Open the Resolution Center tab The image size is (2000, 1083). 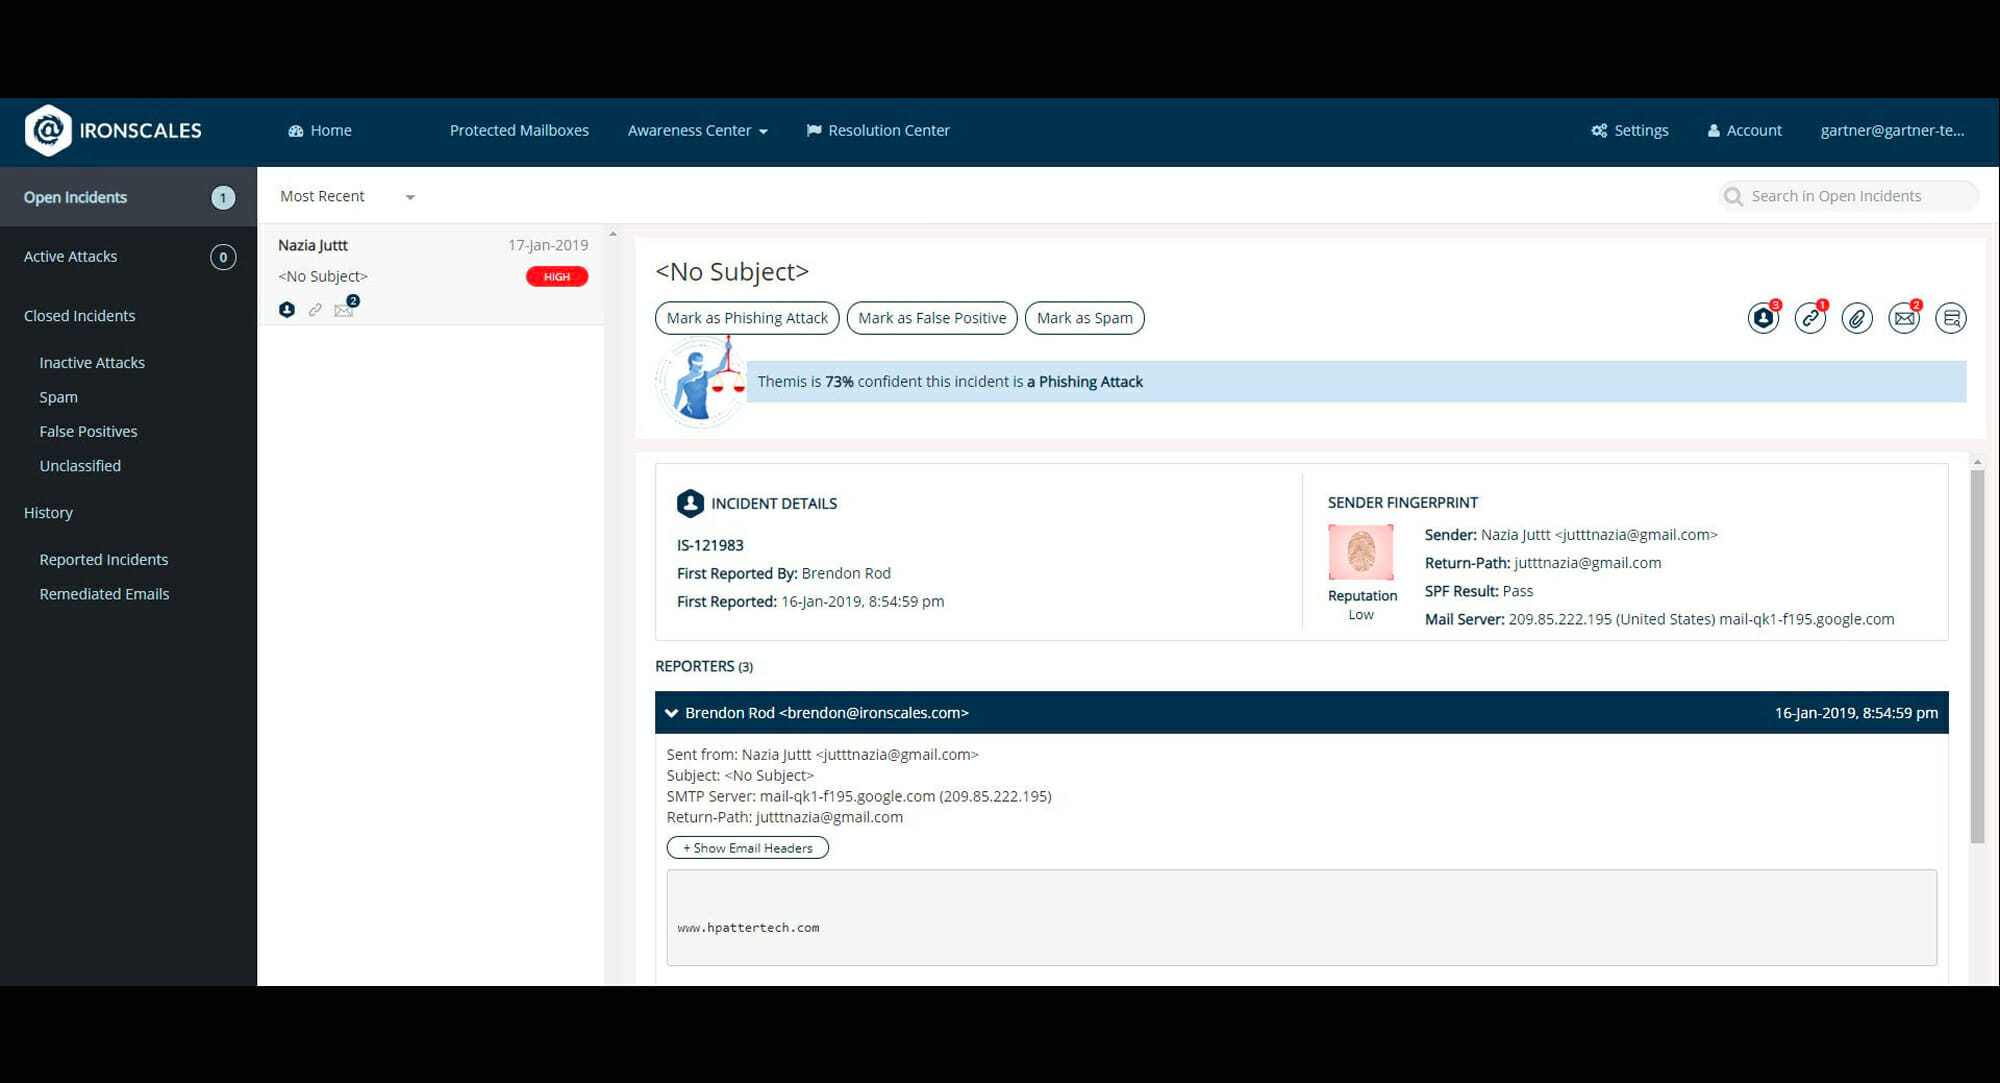pyautogui.click(x=878, y=131)
